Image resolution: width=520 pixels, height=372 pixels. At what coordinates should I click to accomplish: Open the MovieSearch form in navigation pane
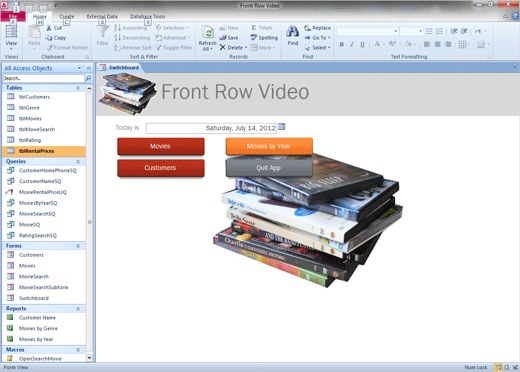pyautogui.click(x=34, y=277)
